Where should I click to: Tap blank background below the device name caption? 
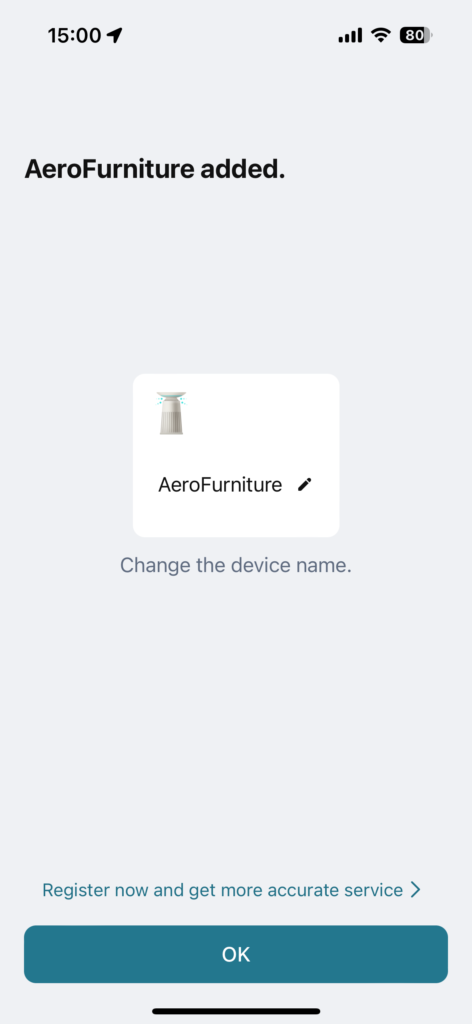tap(236, 718)
